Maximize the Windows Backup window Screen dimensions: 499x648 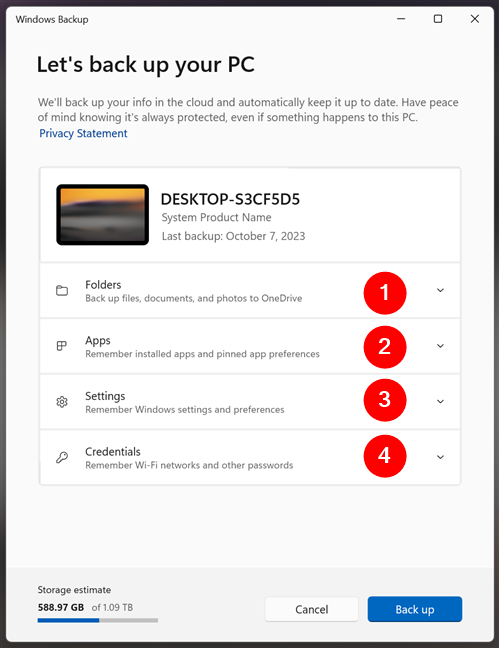(438, 19)
